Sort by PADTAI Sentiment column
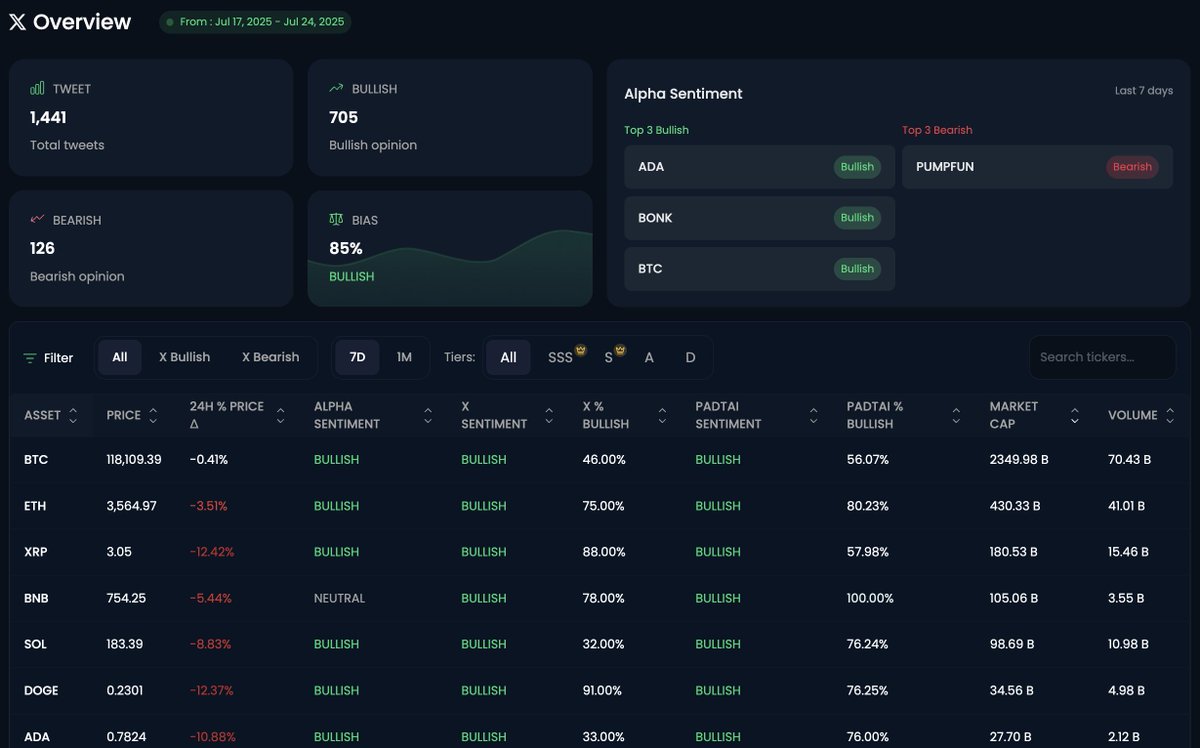 [814, 415]
